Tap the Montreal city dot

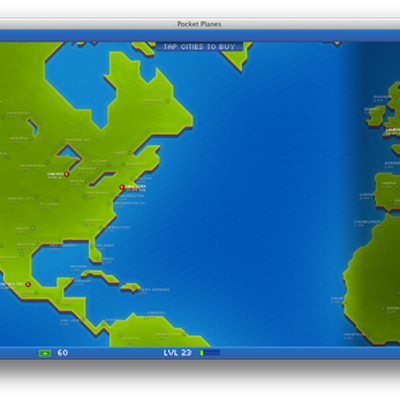pos(123,164)
